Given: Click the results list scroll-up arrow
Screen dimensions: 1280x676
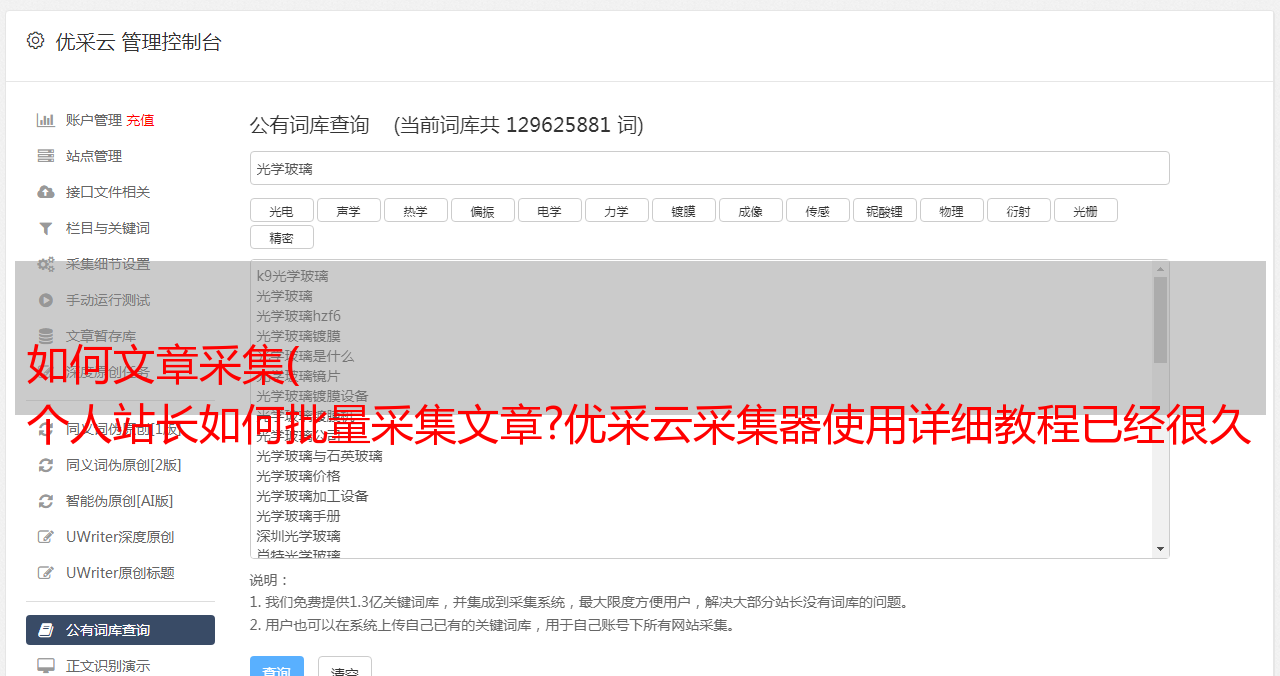Looking at the screenshot, I should pos(1160,268).
